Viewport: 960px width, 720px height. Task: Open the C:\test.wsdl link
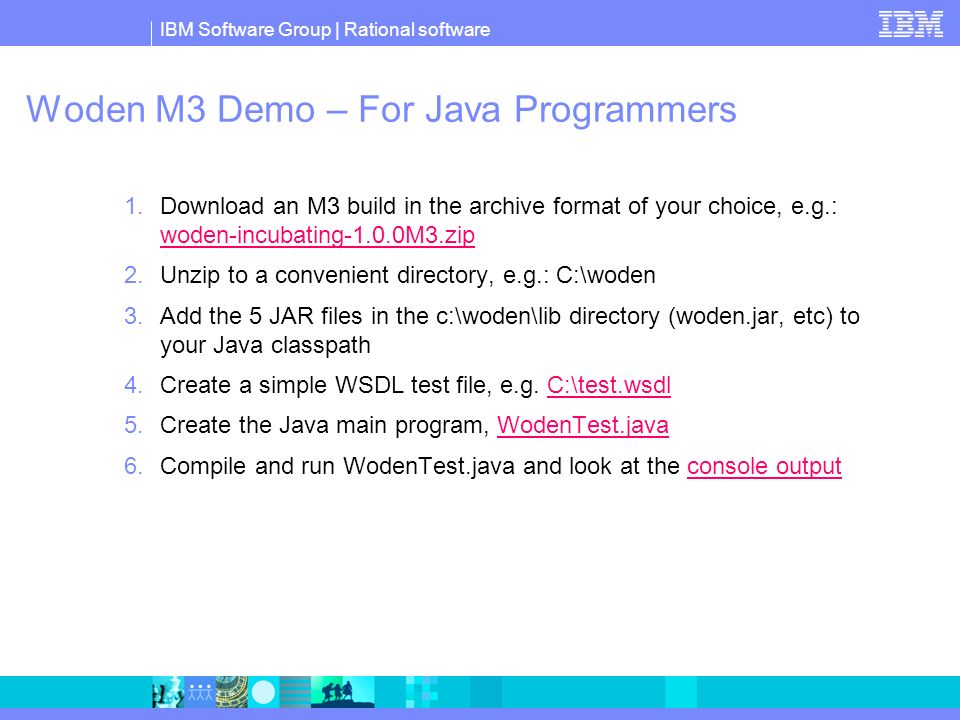(x=609, y=385)
